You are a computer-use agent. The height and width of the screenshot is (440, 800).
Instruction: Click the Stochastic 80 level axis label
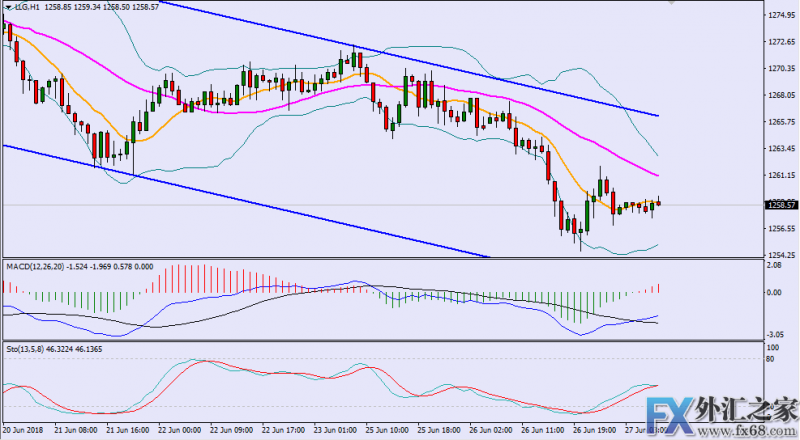pyautogui.click(x=772, y=359)
